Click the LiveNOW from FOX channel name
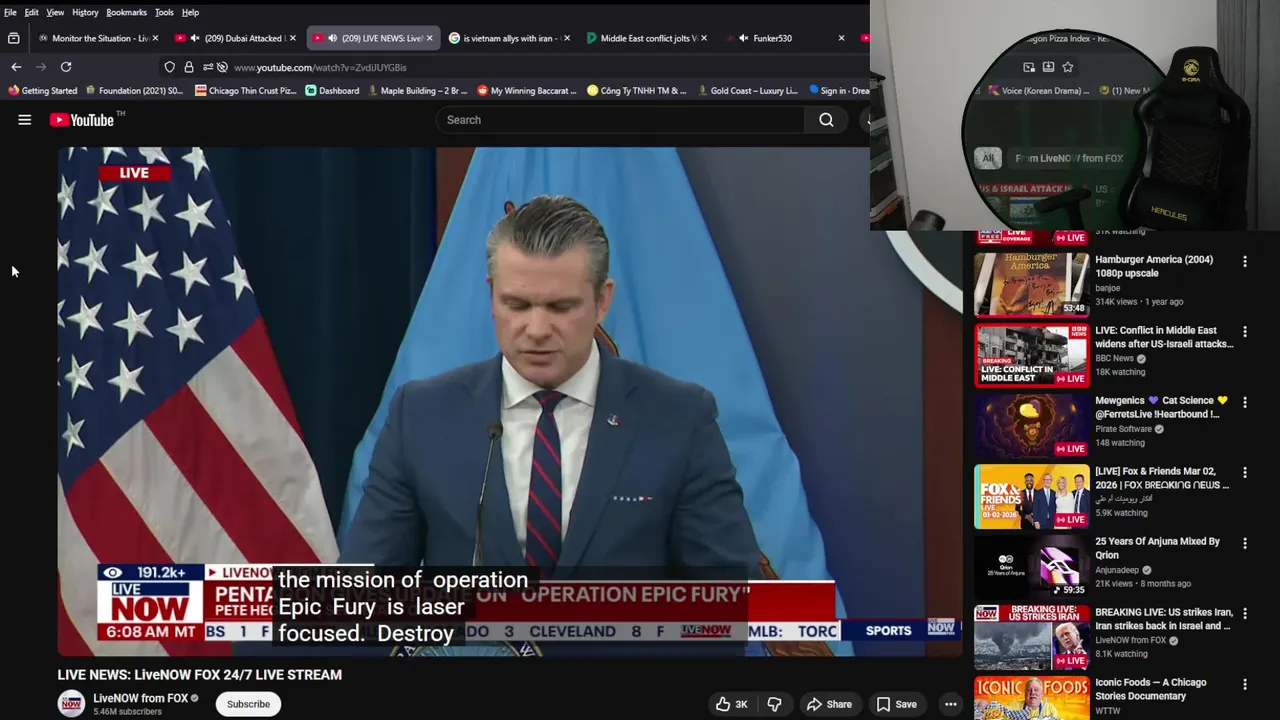 [141, 698]
